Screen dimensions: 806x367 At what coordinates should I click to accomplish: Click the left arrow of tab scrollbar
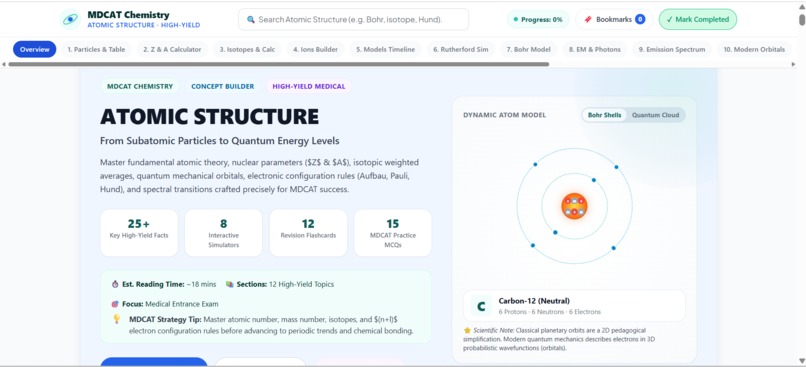point(4,64)
